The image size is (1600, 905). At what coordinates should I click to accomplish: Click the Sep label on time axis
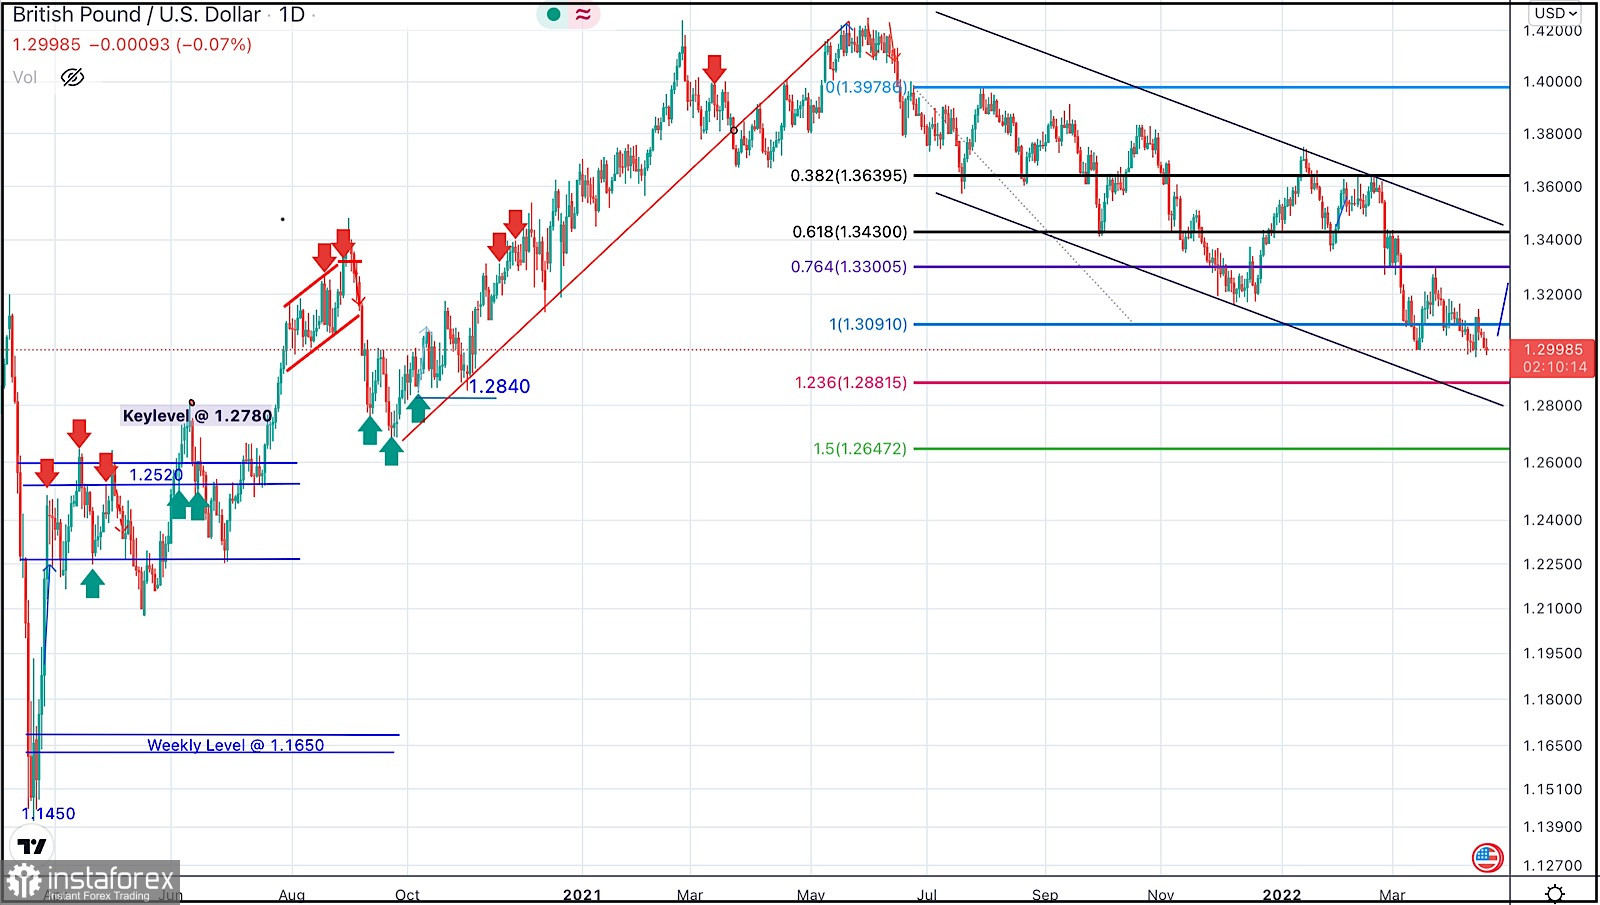[x=1045, y=895]
